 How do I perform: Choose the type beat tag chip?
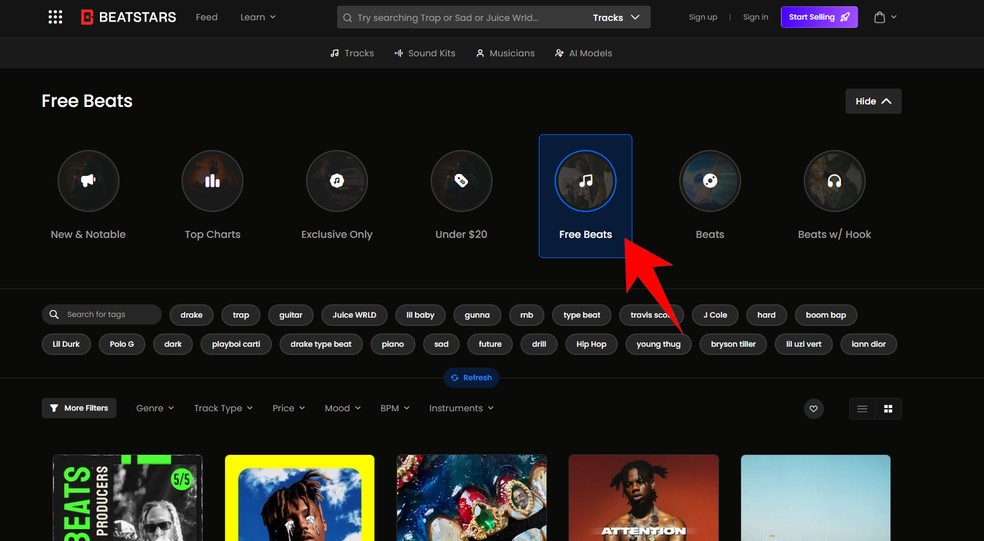[x=582, y=315]
